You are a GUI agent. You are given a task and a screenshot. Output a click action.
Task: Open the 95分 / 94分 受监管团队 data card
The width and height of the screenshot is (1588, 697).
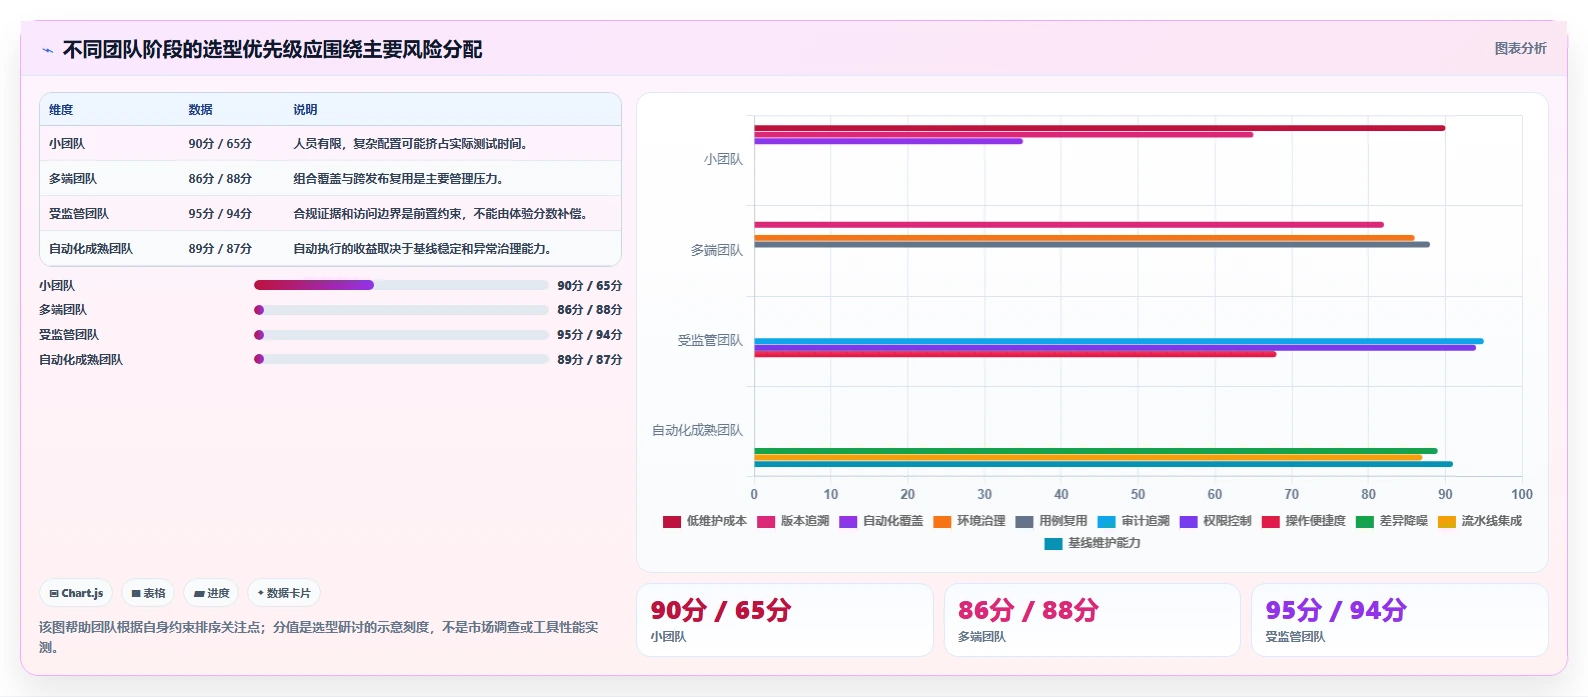click(1400, 620)
